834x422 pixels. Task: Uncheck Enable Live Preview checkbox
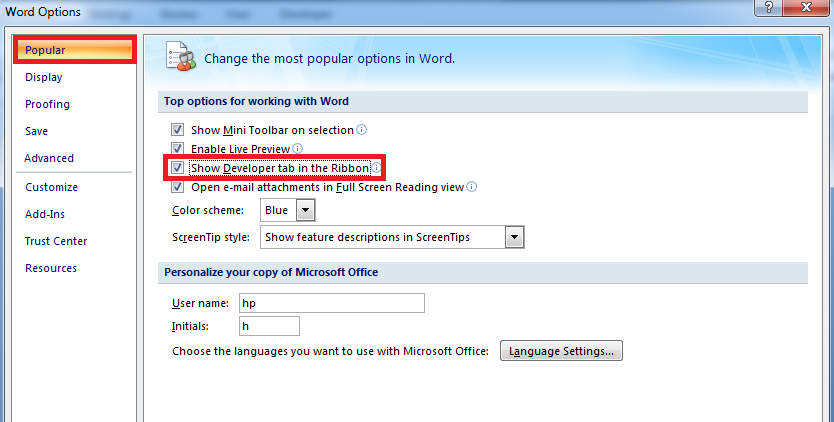tap(177, 148)
